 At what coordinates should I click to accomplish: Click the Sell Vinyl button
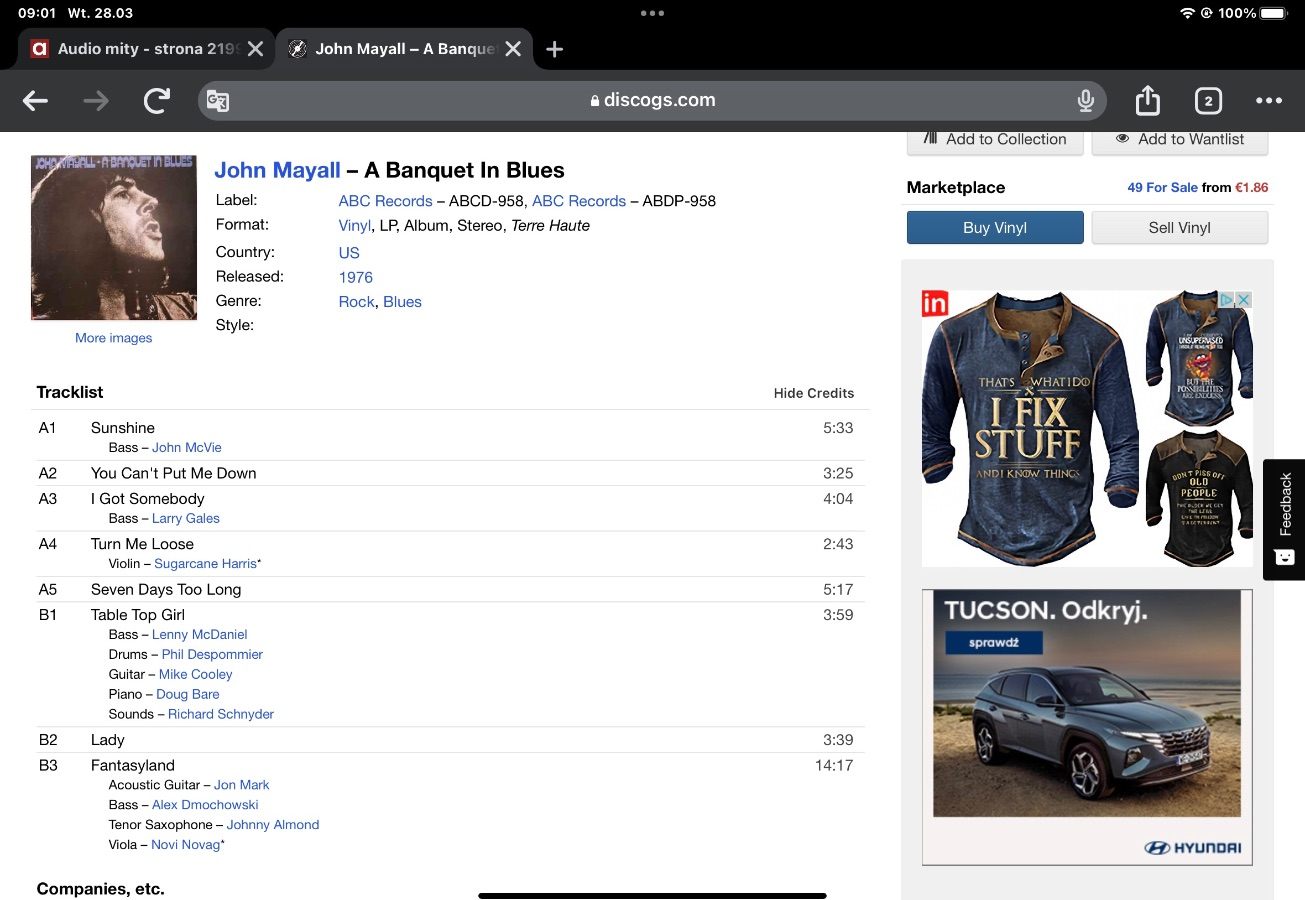click(x=1180, y=228)
